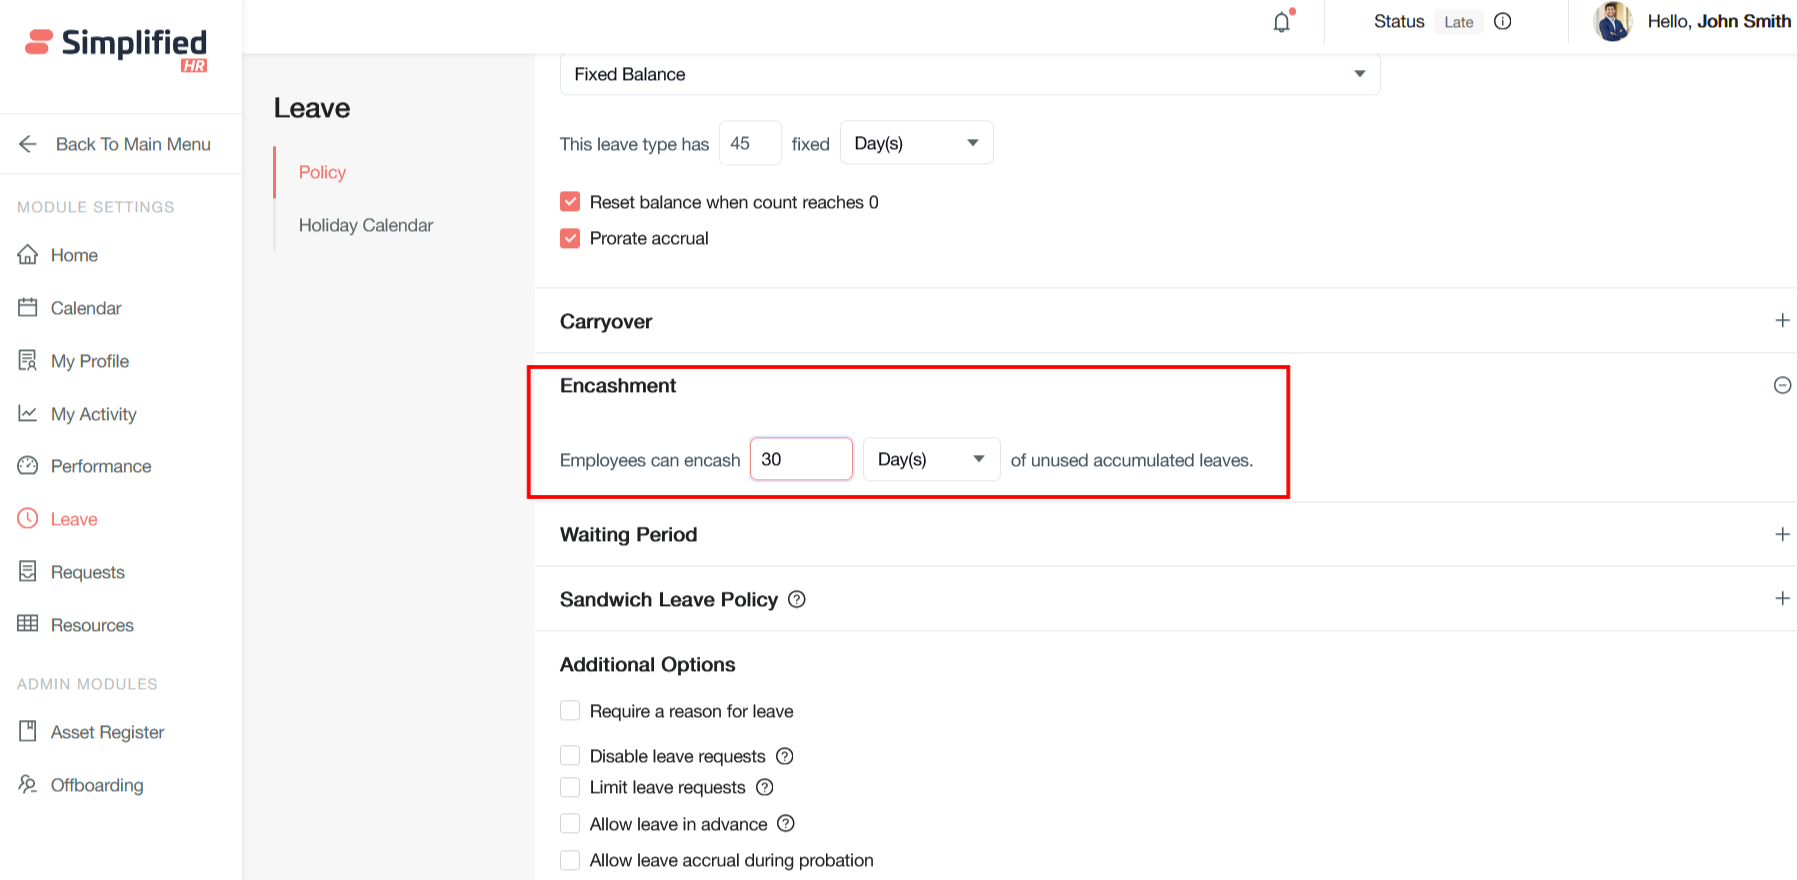
Task: Click the encash days input field
Action: (x=801, y=459)
